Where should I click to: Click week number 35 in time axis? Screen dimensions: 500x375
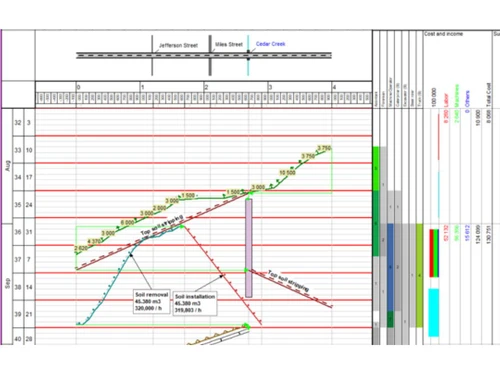pos(18,205)
